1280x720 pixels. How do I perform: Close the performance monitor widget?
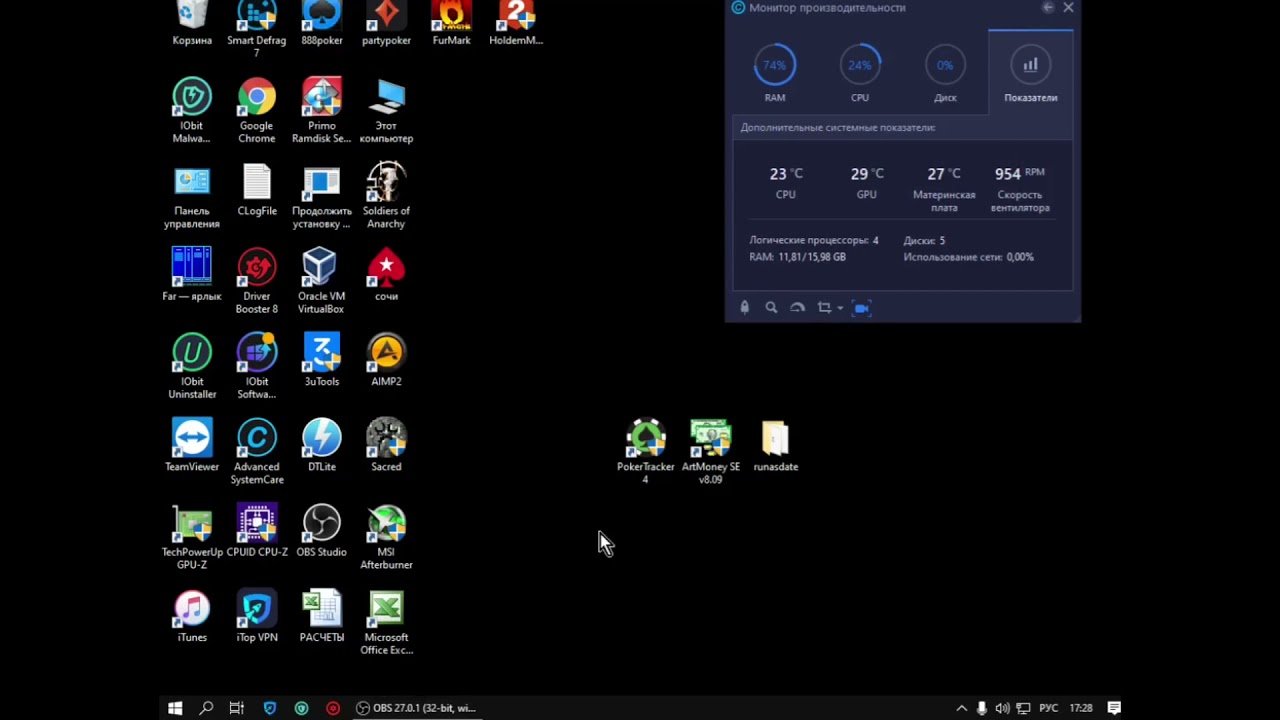coord(1068,8)
